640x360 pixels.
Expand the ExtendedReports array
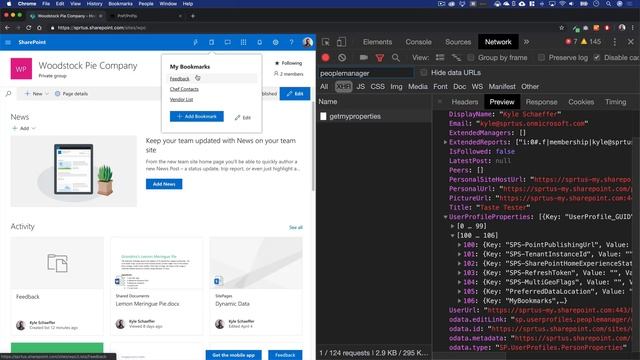pos(445,142)
